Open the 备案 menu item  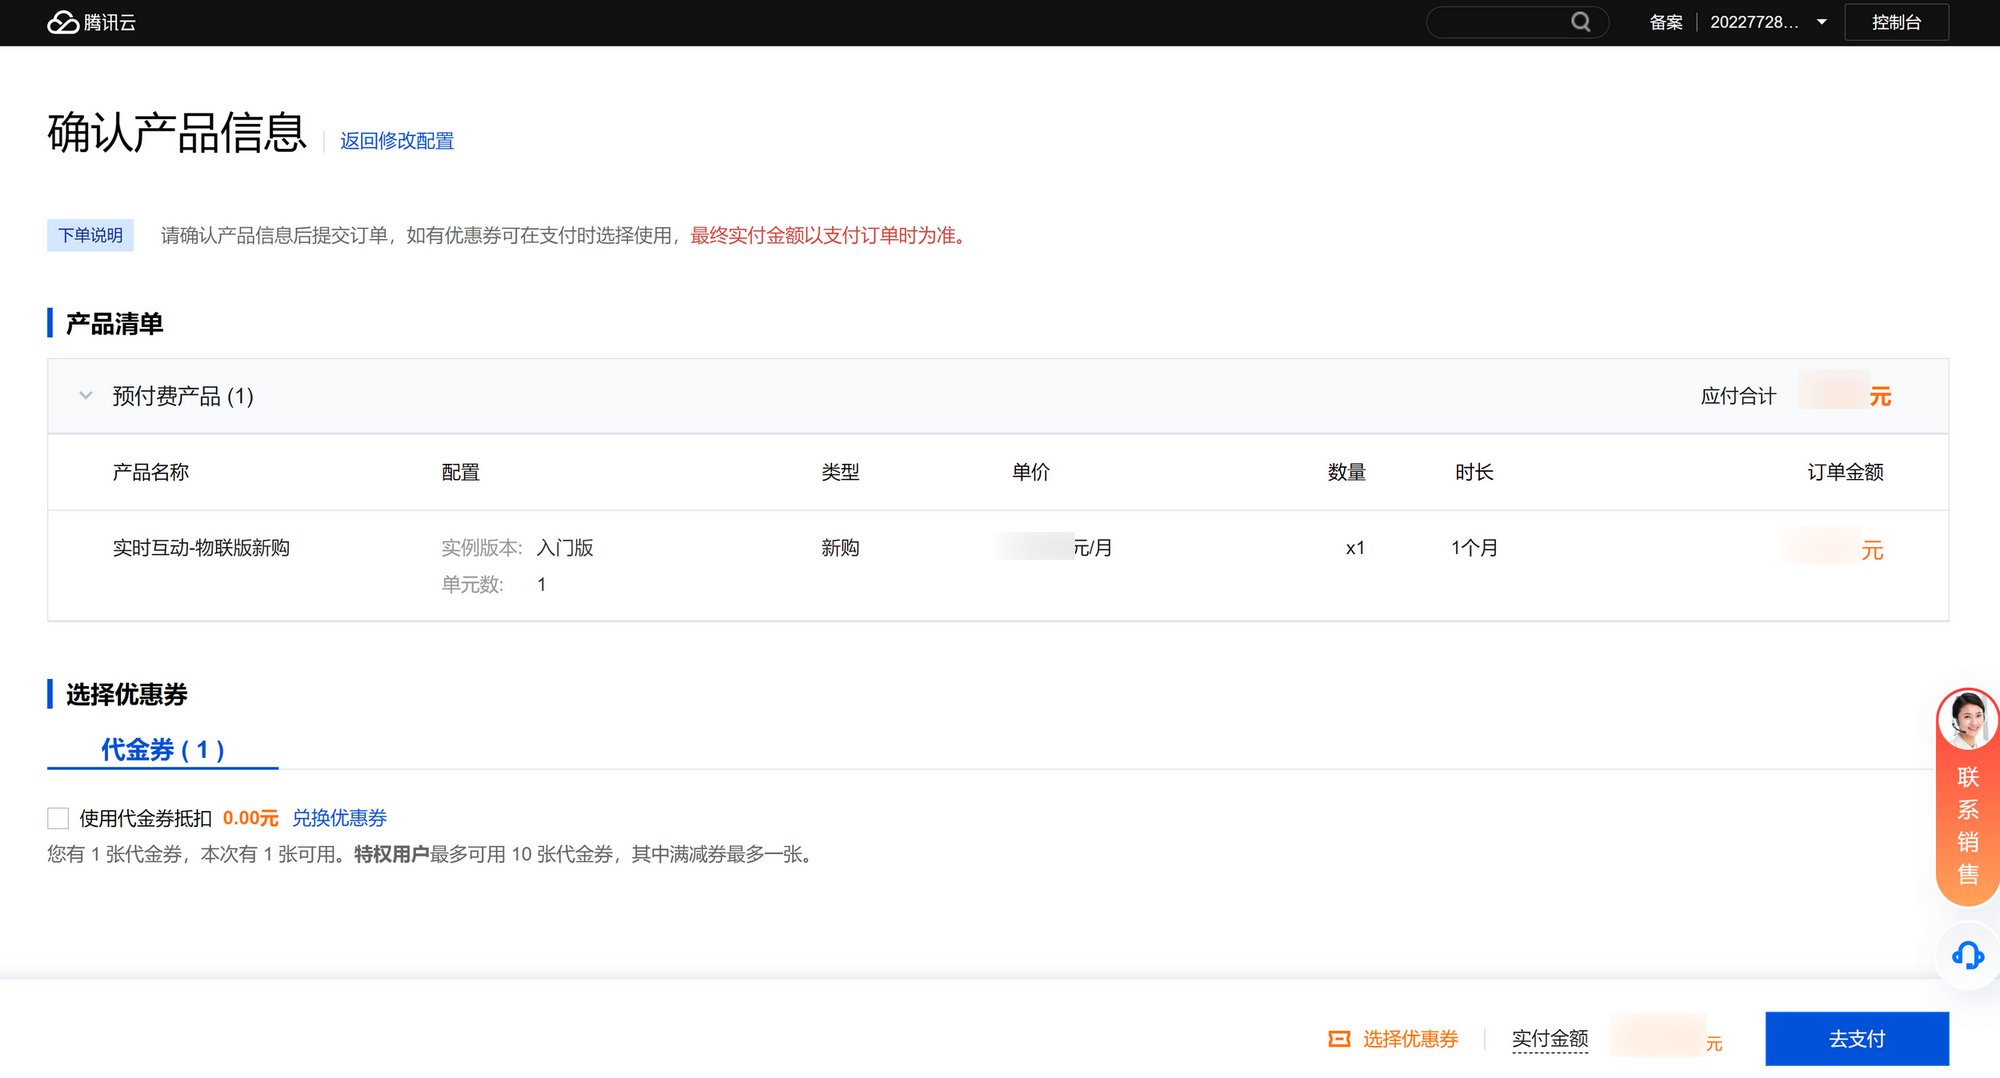pos(1666,22)
